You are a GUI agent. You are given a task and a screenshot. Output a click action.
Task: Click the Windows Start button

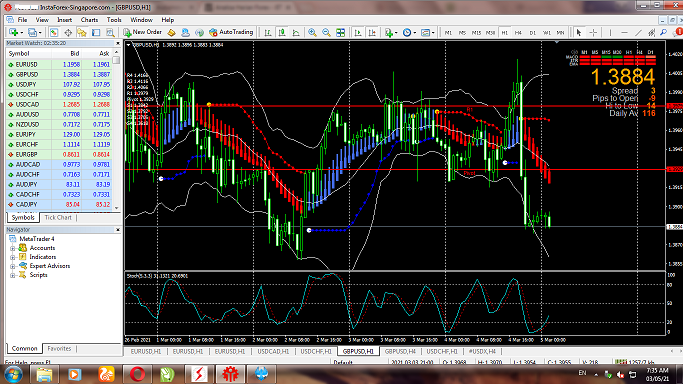coord(14,374)
